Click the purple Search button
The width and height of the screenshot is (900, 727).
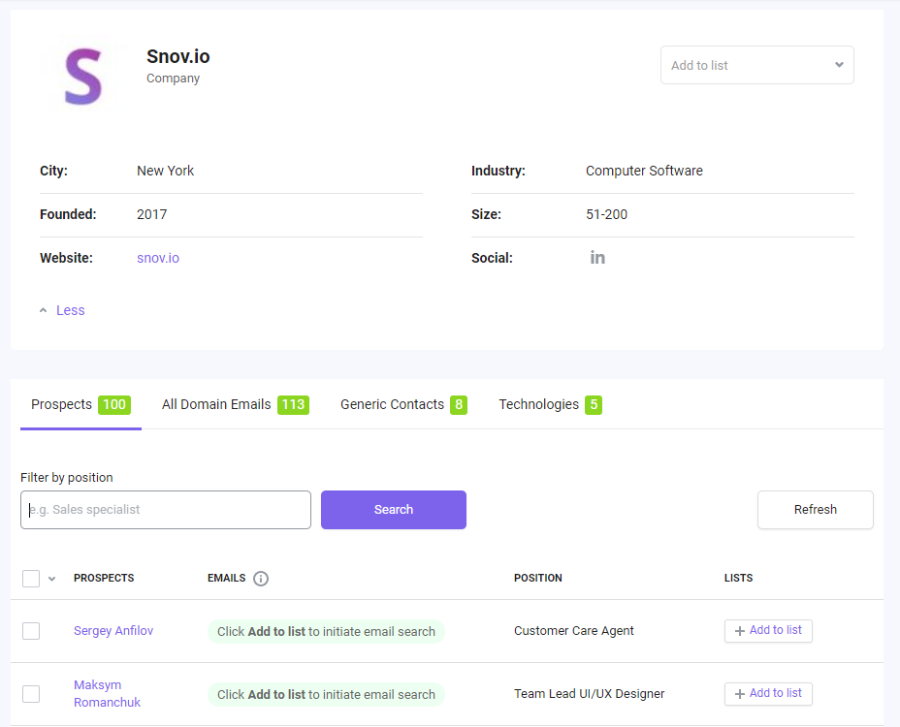(x=394, y=510)
